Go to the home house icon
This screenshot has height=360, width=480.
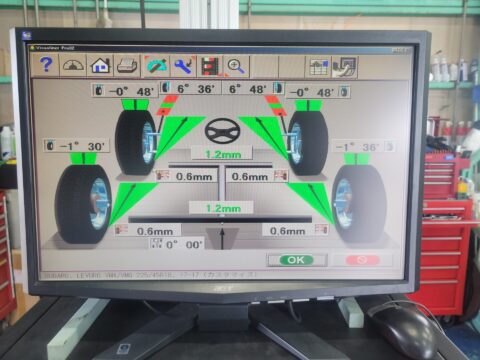100,66
